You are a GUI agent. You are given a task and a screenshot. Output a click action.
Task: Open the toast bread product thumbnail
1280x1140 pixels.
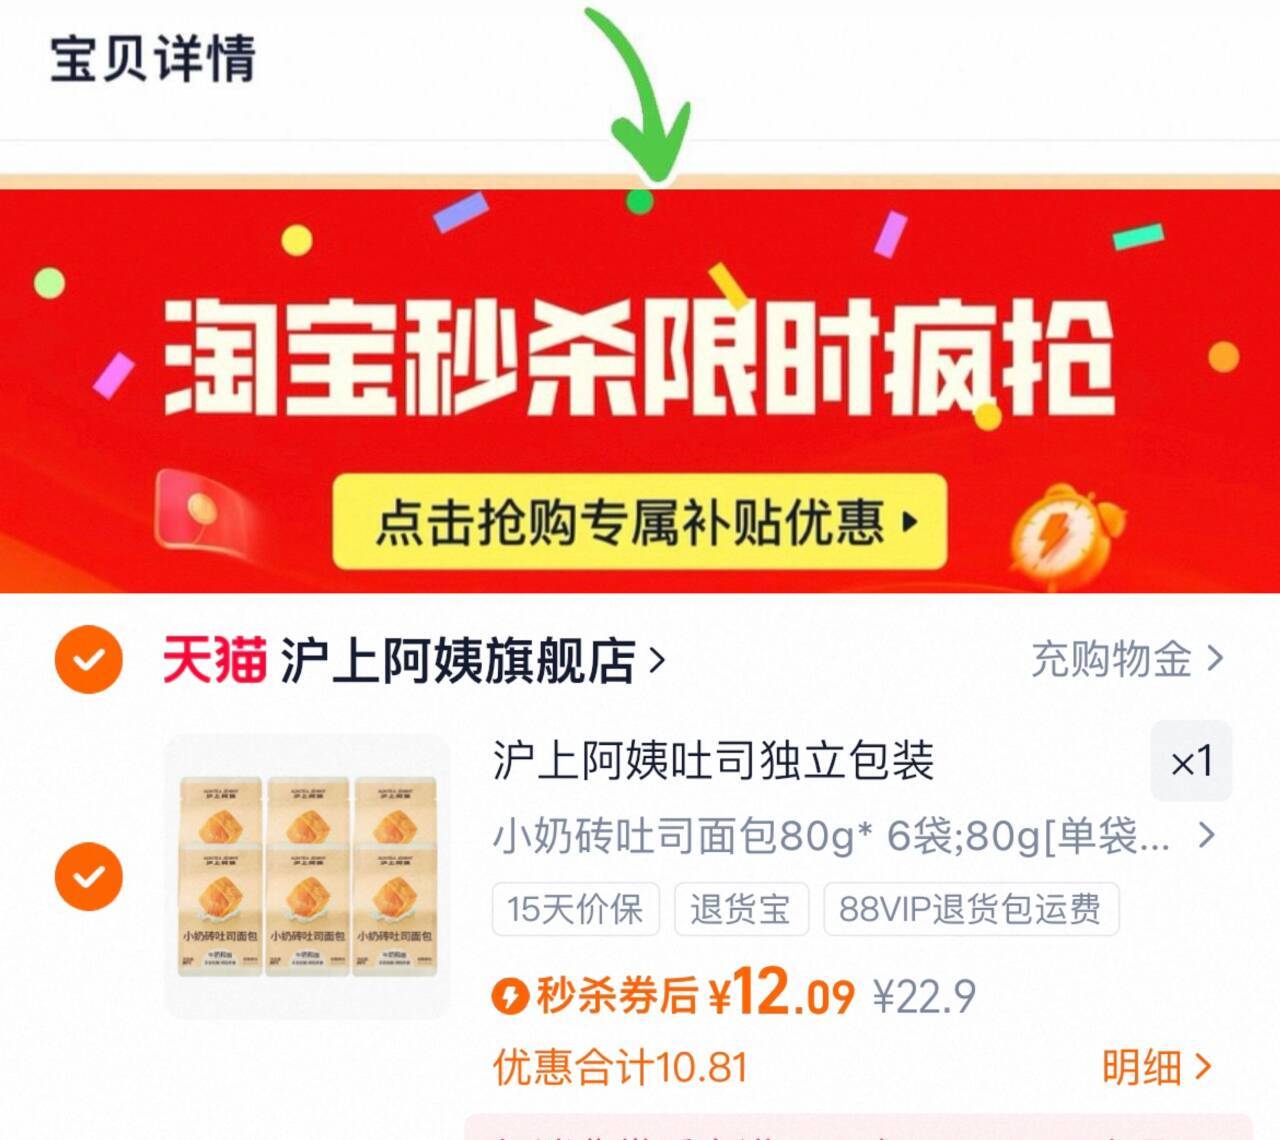[x=308, y=877]
